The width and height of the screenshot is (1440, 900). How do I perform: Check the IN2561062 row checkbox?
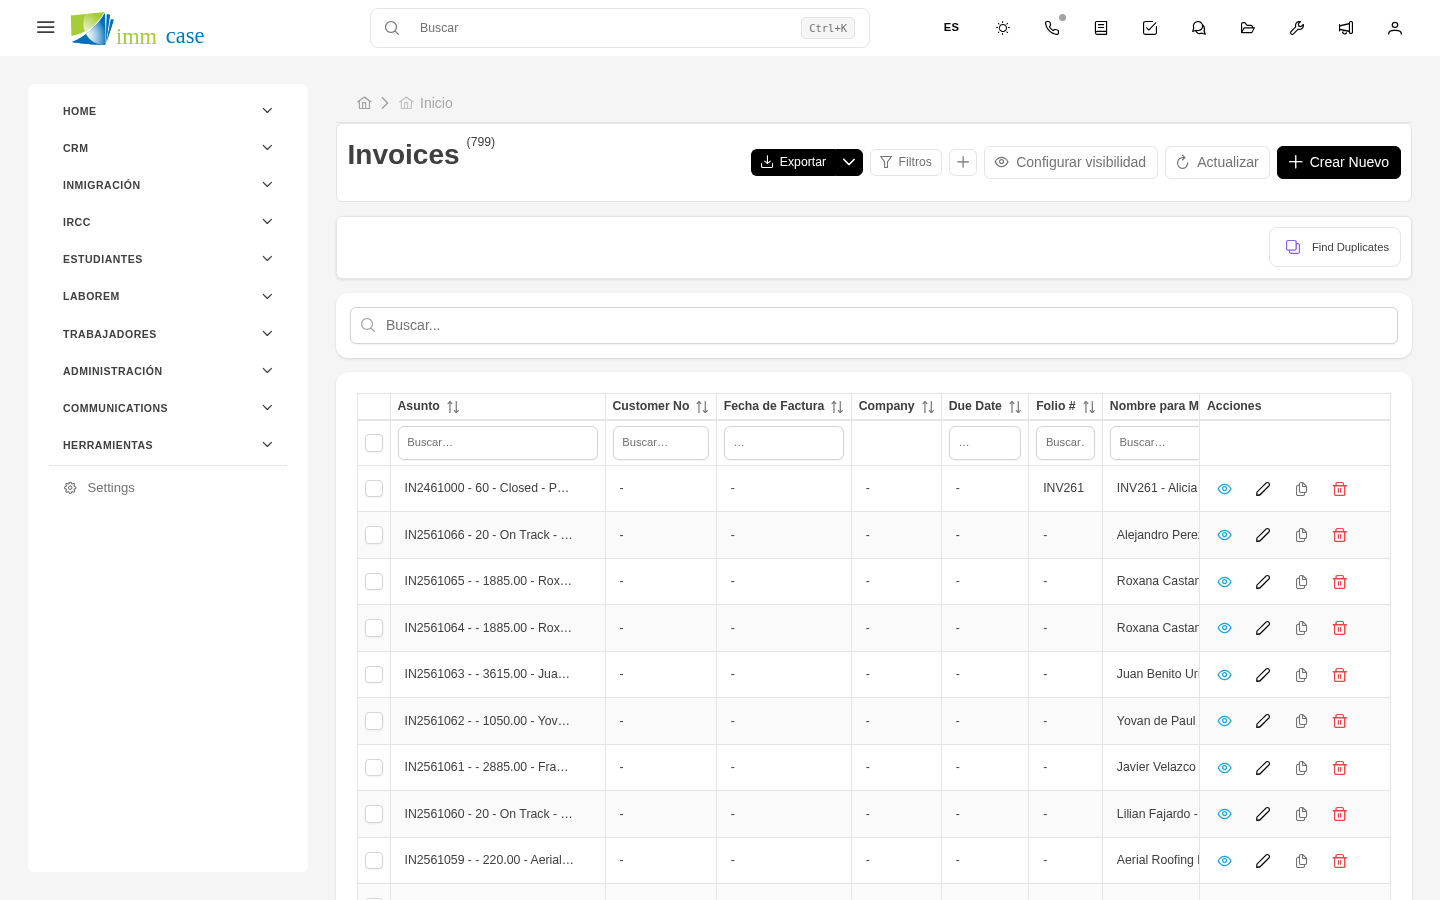(x=374, y=721)
